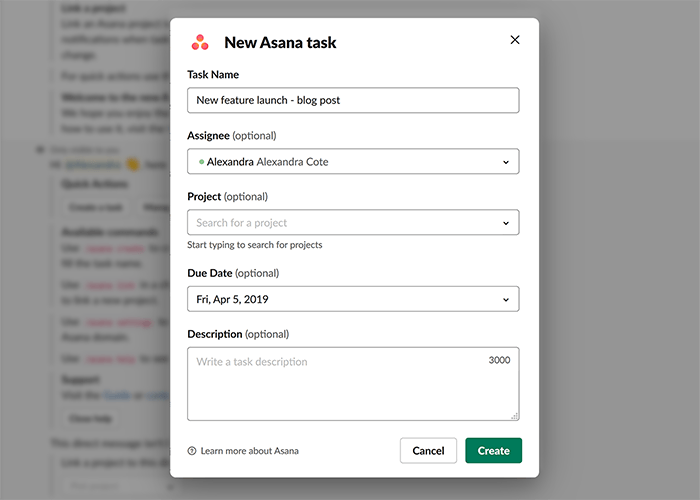Open the Assignee dropdown
The height and width of the screenshot is (500, 700).
pos(353,161)
